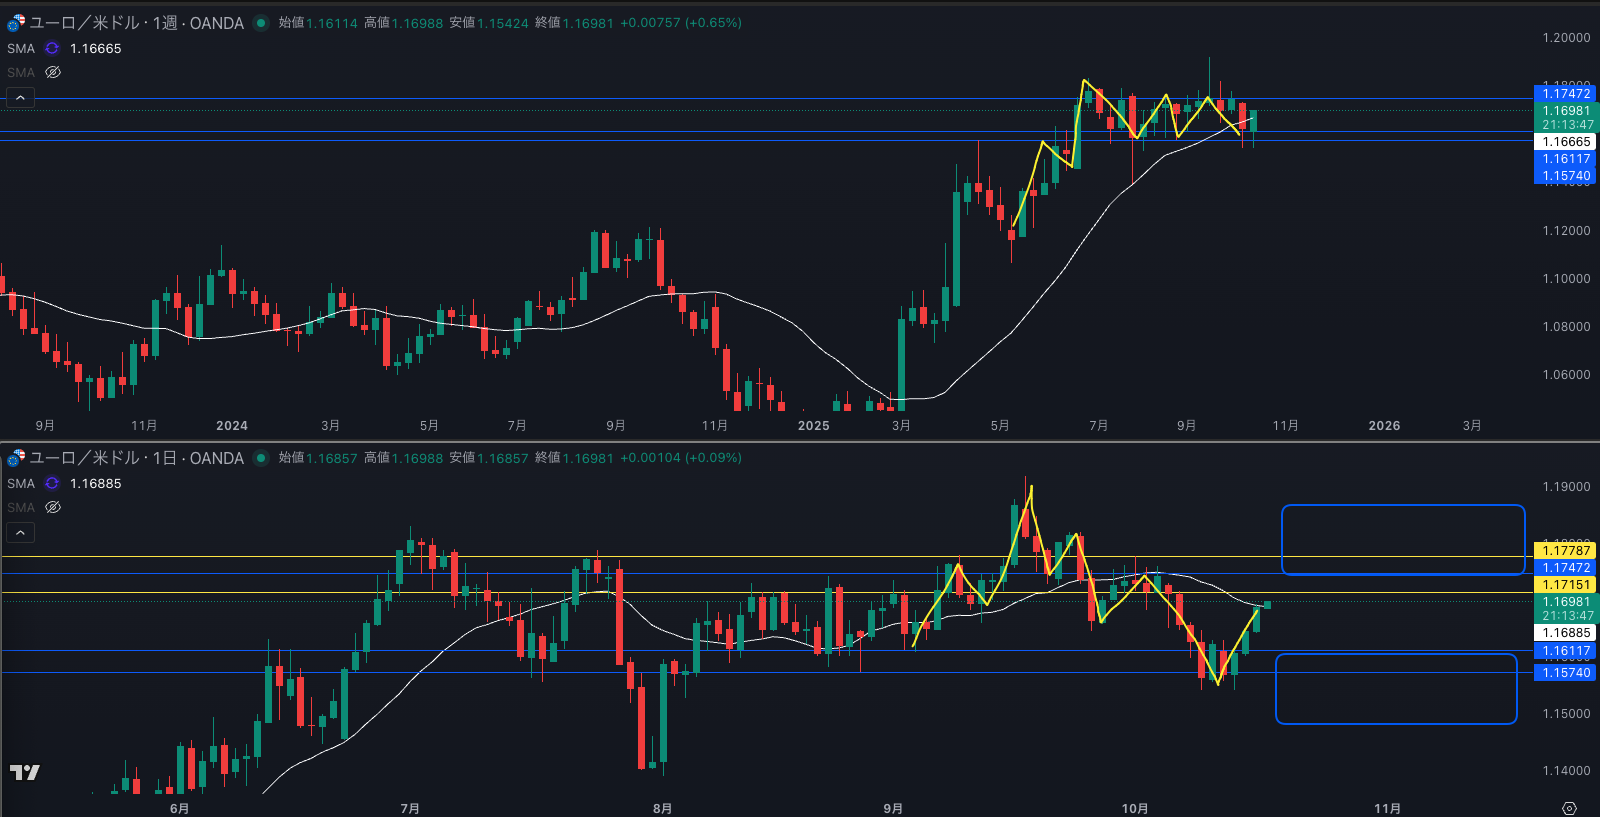Viewport: 1600px width, 817px height.
Task: Click the ユーロ/米ドル 1日 symbol title
Action: pyautogui.click(x=136, y=458)
